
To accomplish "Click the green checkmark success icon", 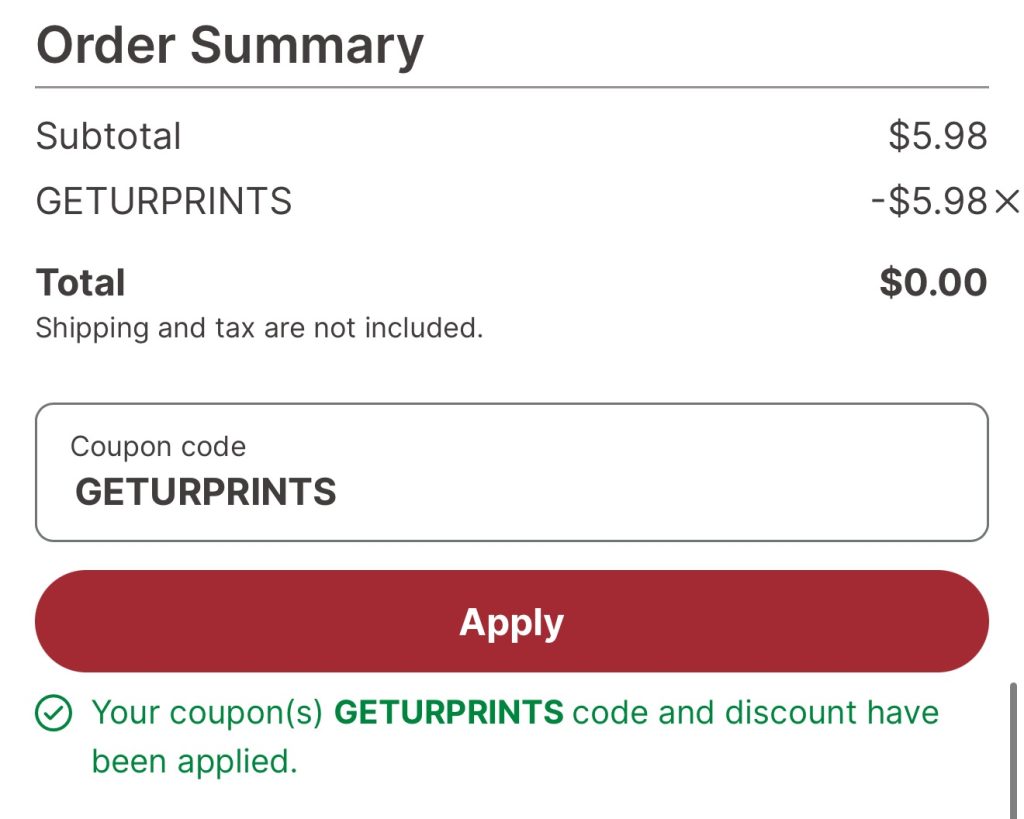I will (x=54, y=713).
